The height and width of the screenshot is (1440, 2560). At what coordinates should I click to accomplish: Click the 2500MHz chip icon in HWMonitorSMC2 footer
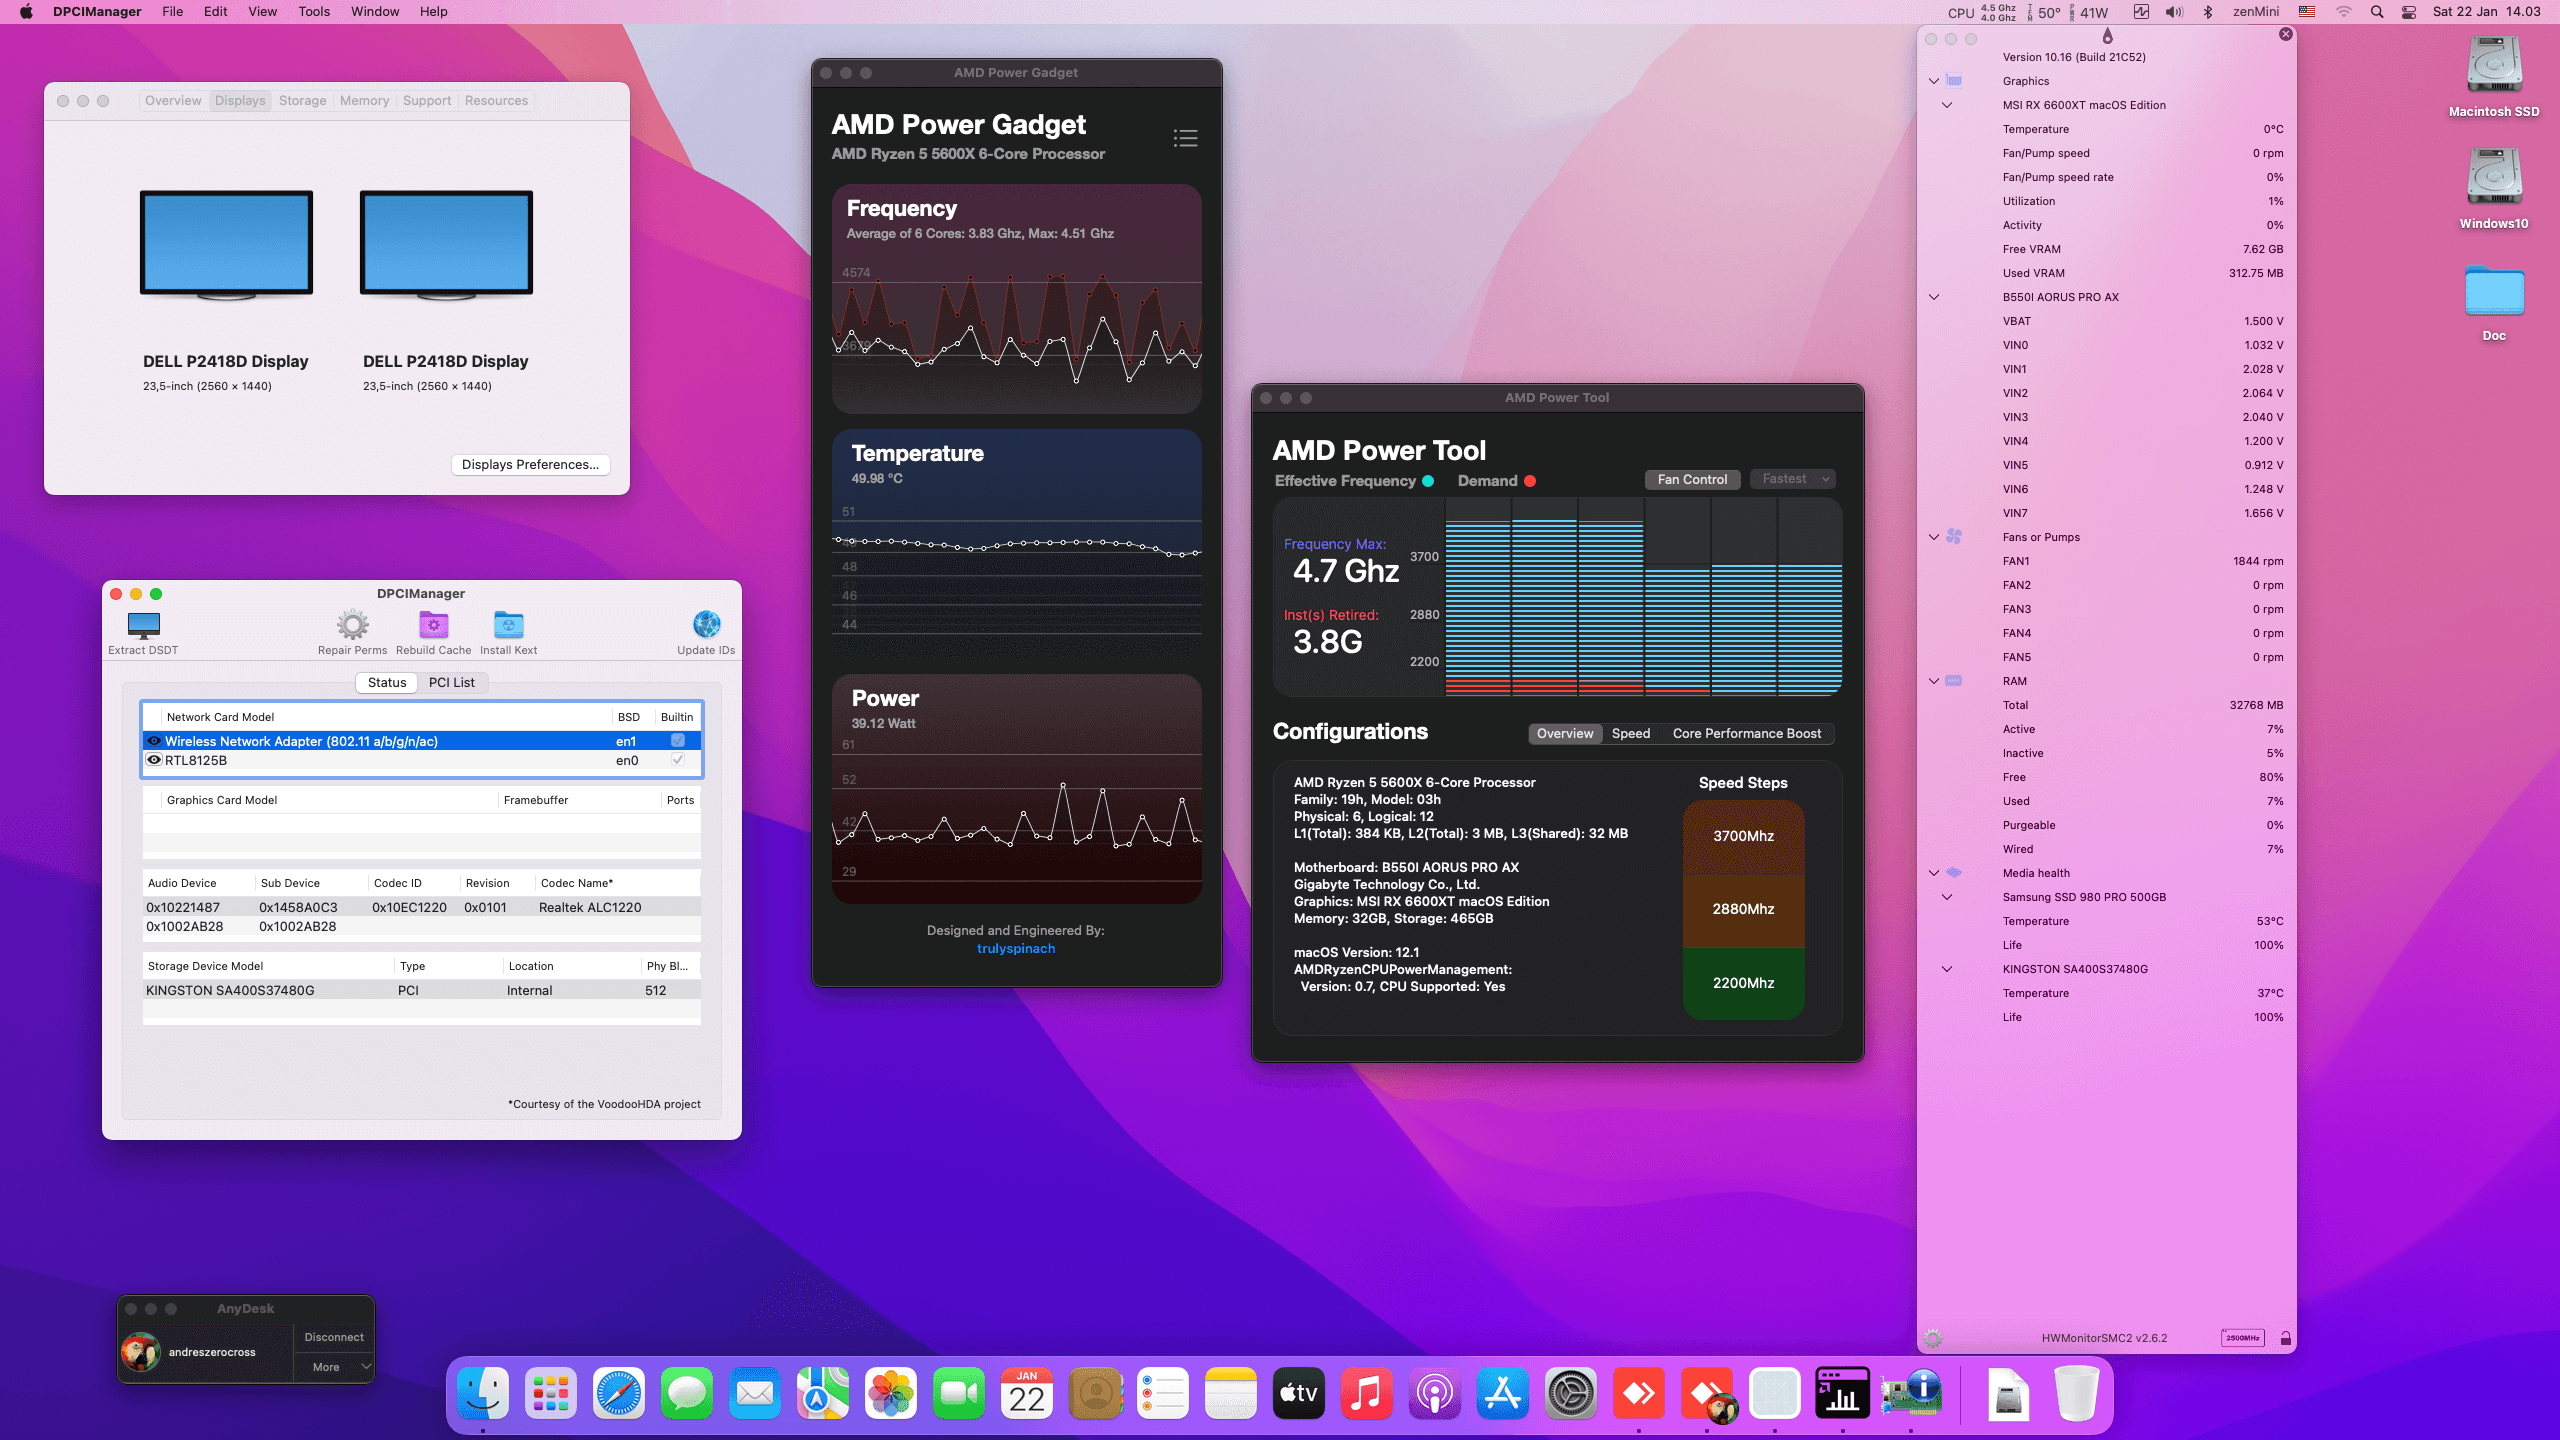point(2242,1338)
